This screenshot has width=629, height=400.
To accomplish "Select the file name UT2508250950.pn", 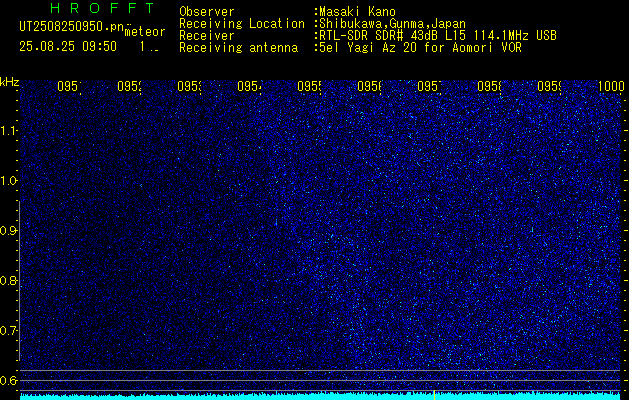I will coord(71,27).
